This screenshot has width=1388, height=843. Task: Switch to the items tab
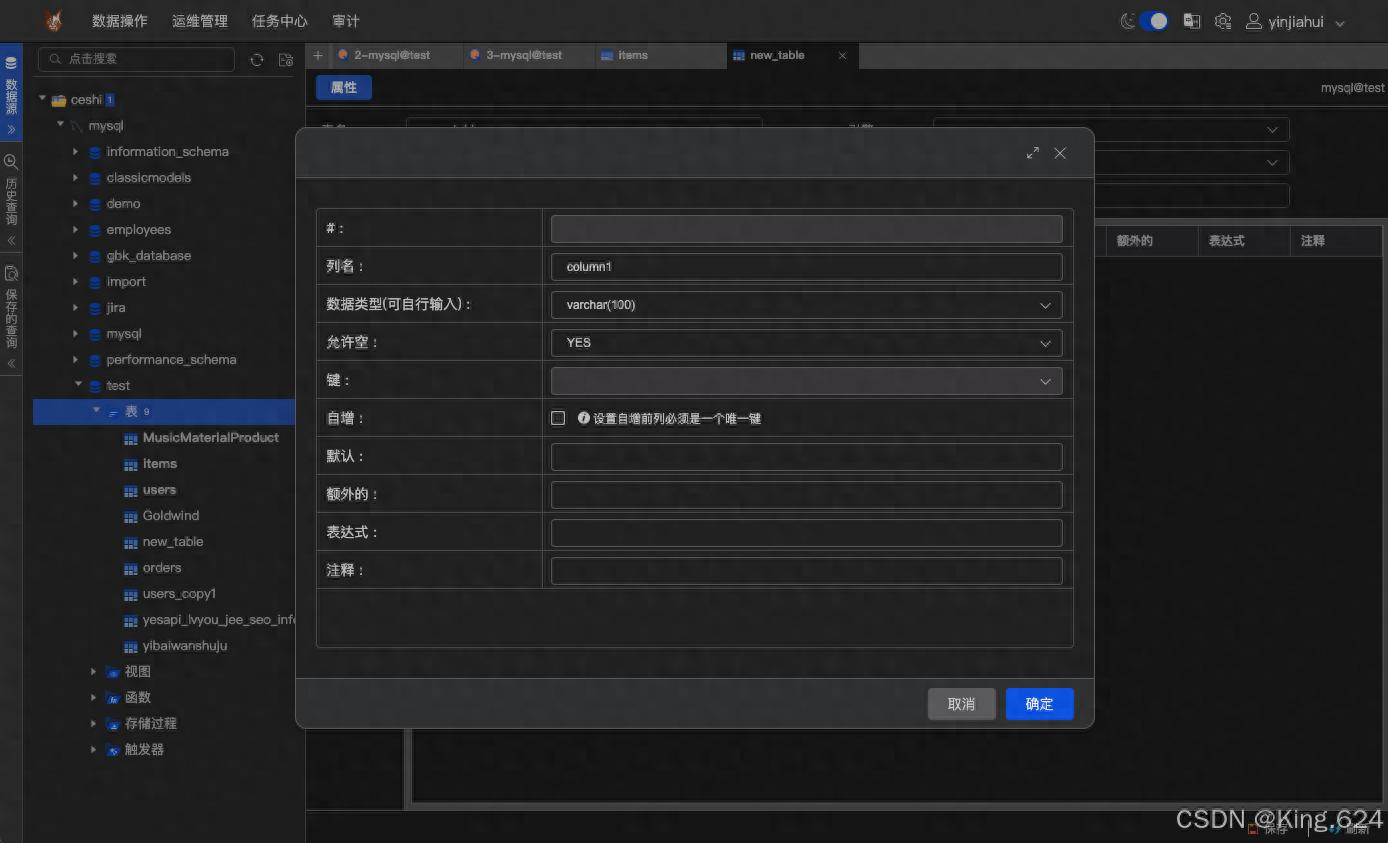[x=632, y=55]
